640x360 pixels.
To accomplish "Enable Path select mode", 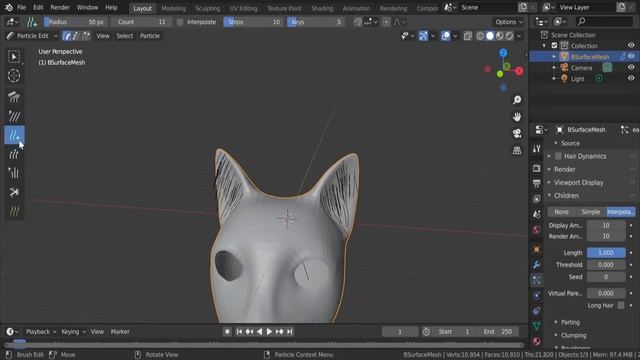I will point(67,36).
